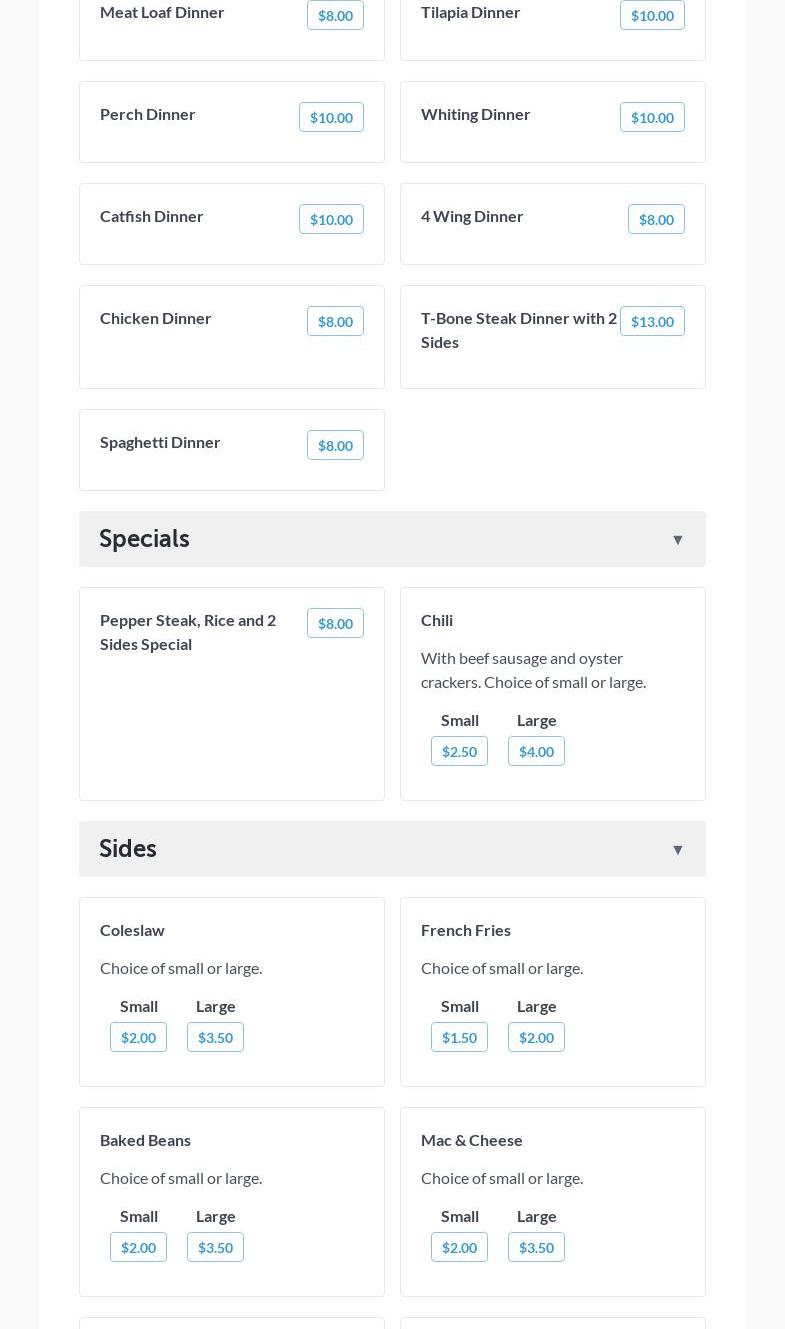Select the $8.00 Meat Loaf Dinner price
Screen dimensions: 785x1329
coord(335,16)
